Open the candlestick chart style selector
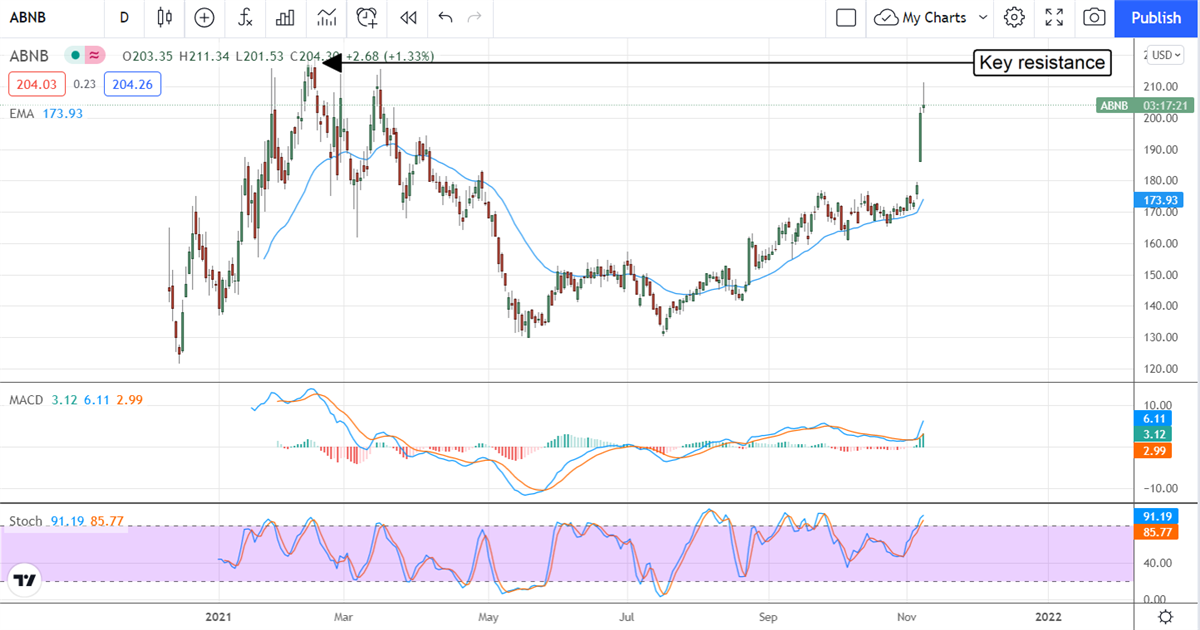The width and height of the screenshot is (1200, 630). 165,17
